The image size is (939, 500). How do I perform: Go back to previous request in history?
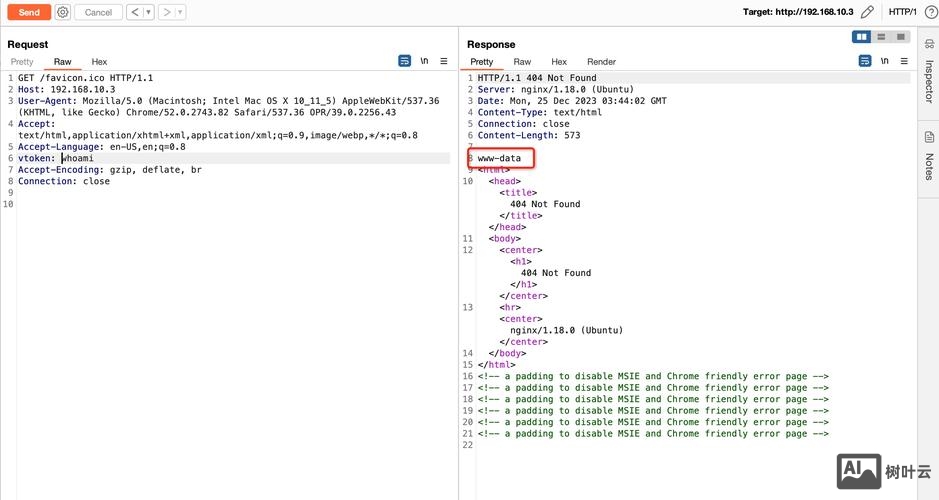(x=133, y=12)
